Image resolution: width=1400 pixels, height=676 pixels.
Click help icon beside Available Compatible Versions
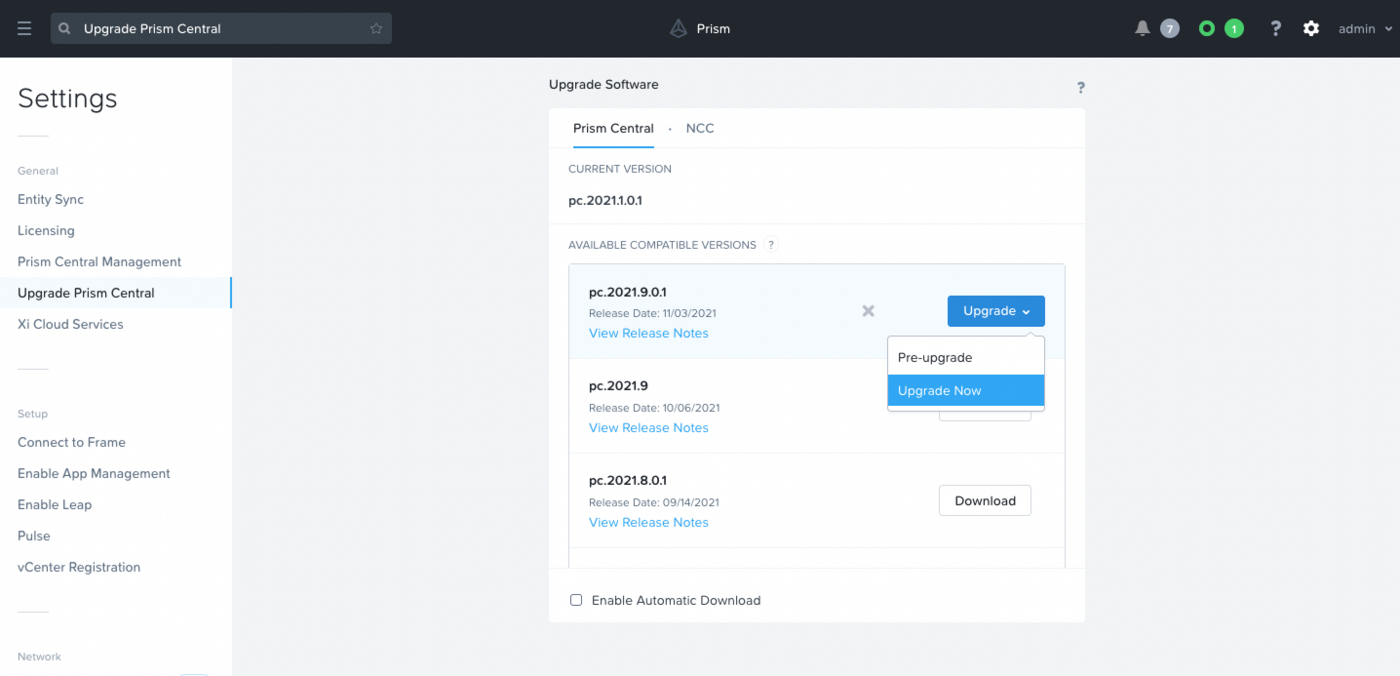tap(771, 245)
